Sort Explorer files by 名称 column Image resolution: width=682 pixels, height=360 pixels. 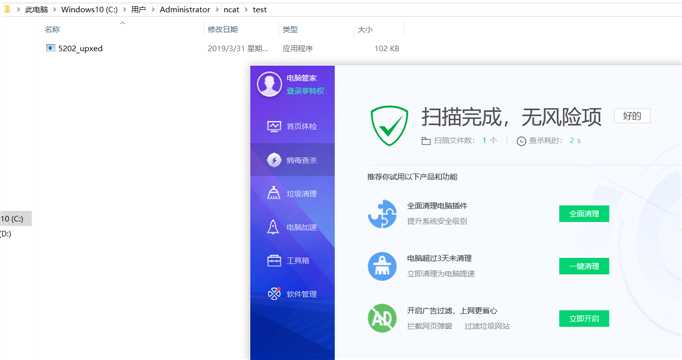(52, 29)
